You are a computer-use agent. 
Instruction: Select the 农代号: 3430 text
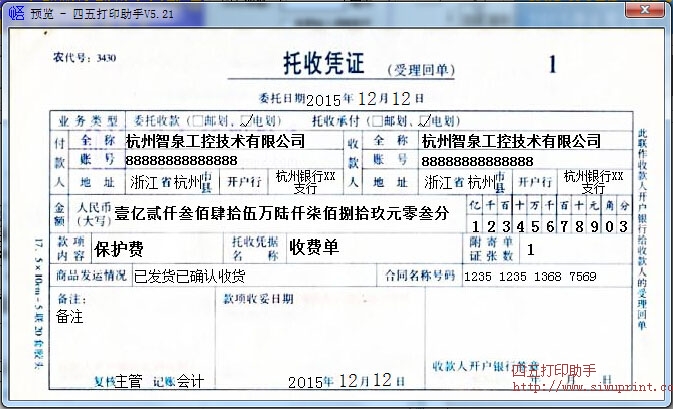coord(84,58)
